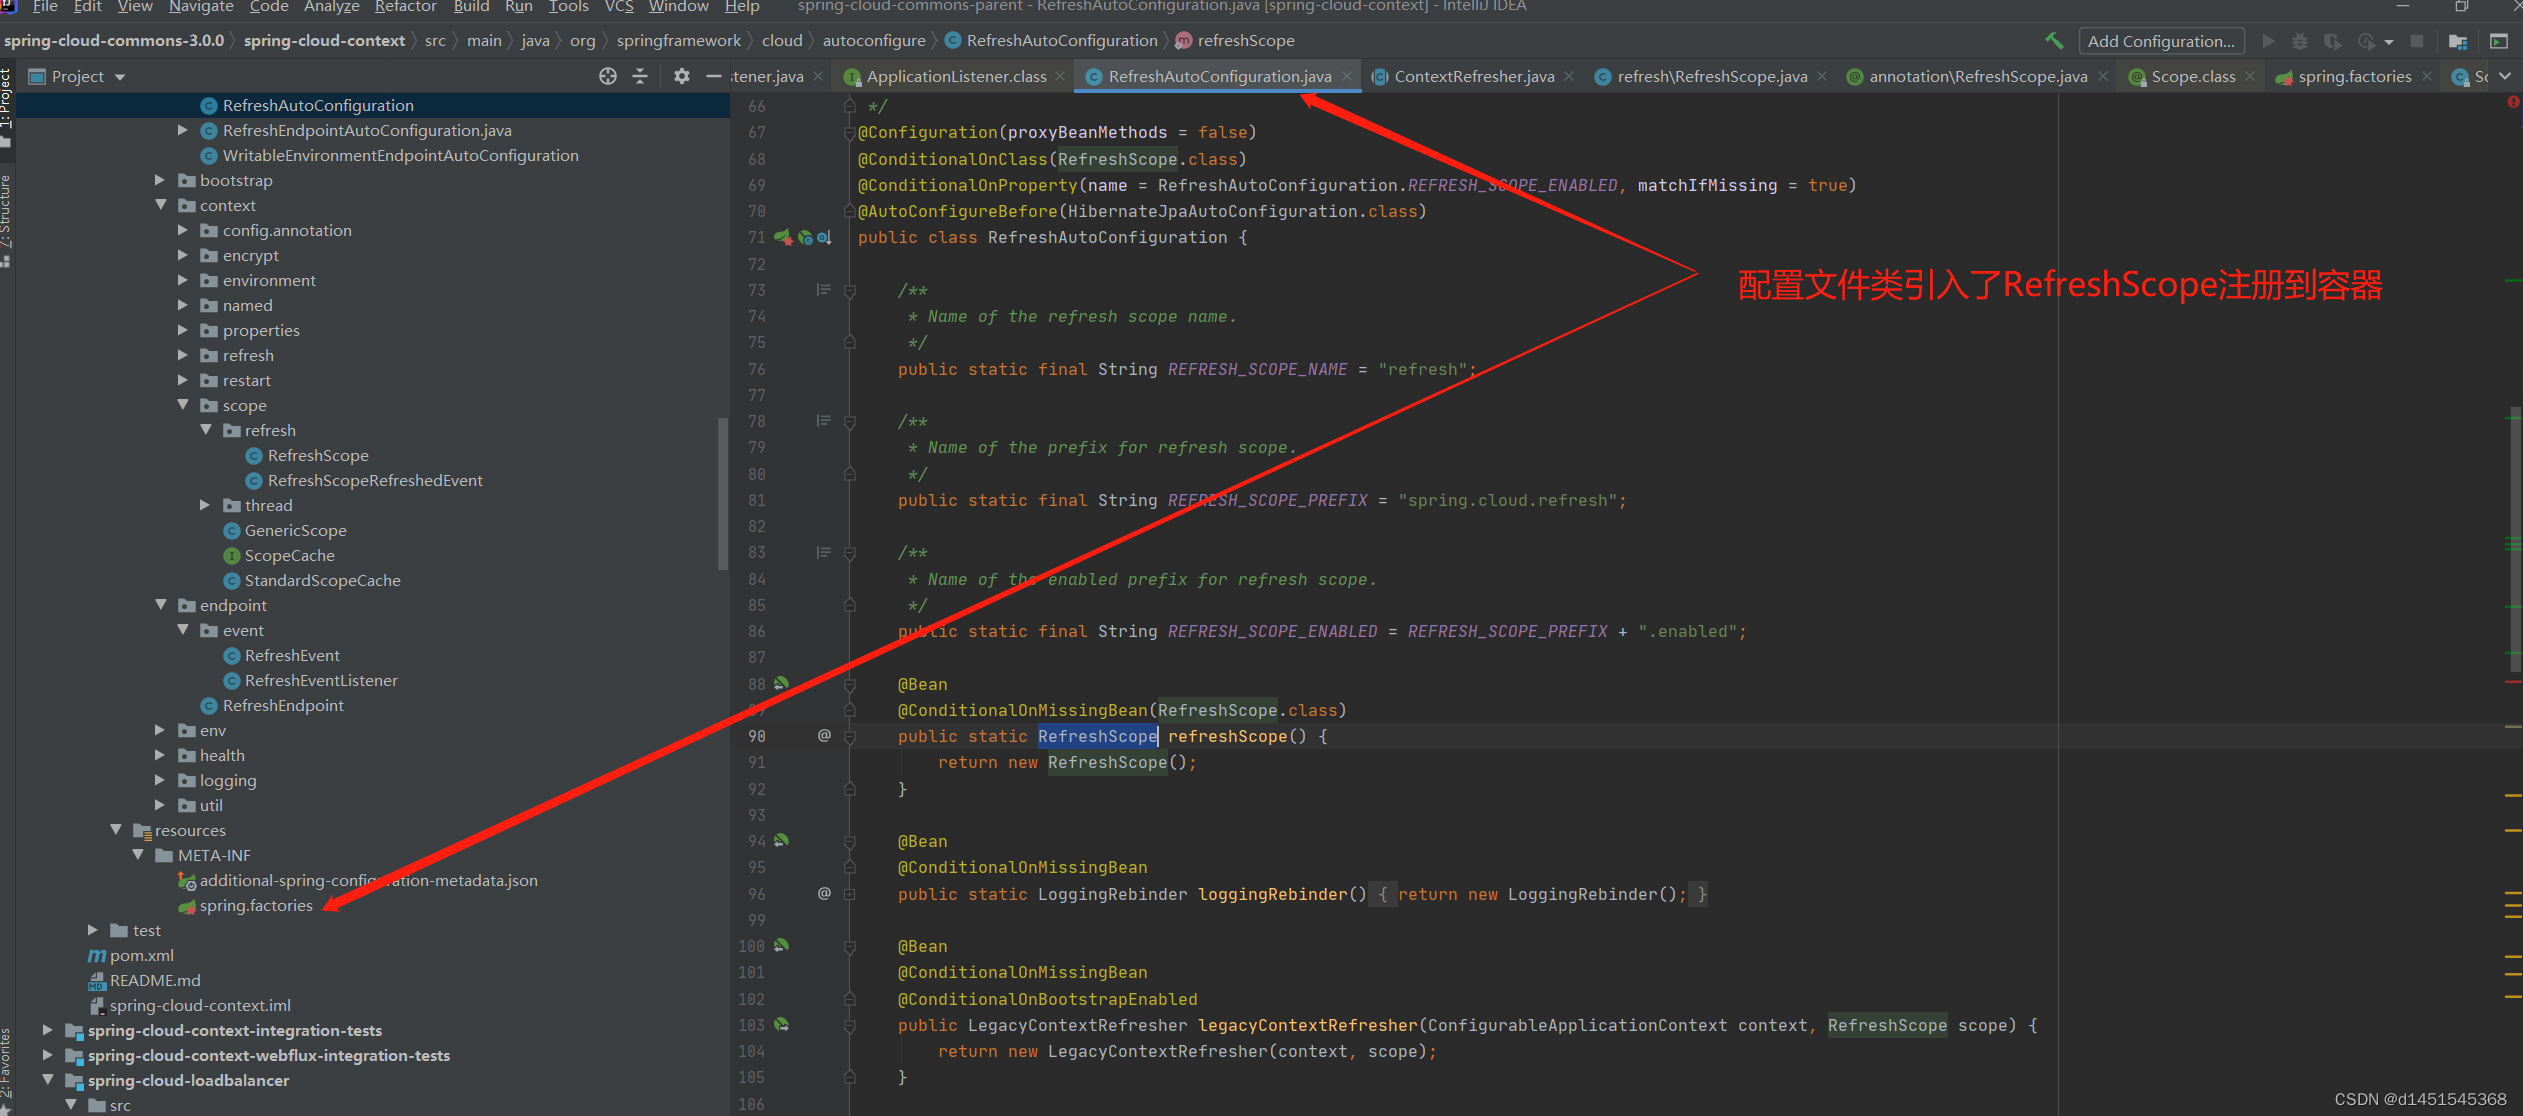Hide the Project panel with minus icon
Screen dimensions: 2523x1116
[713, 76]
